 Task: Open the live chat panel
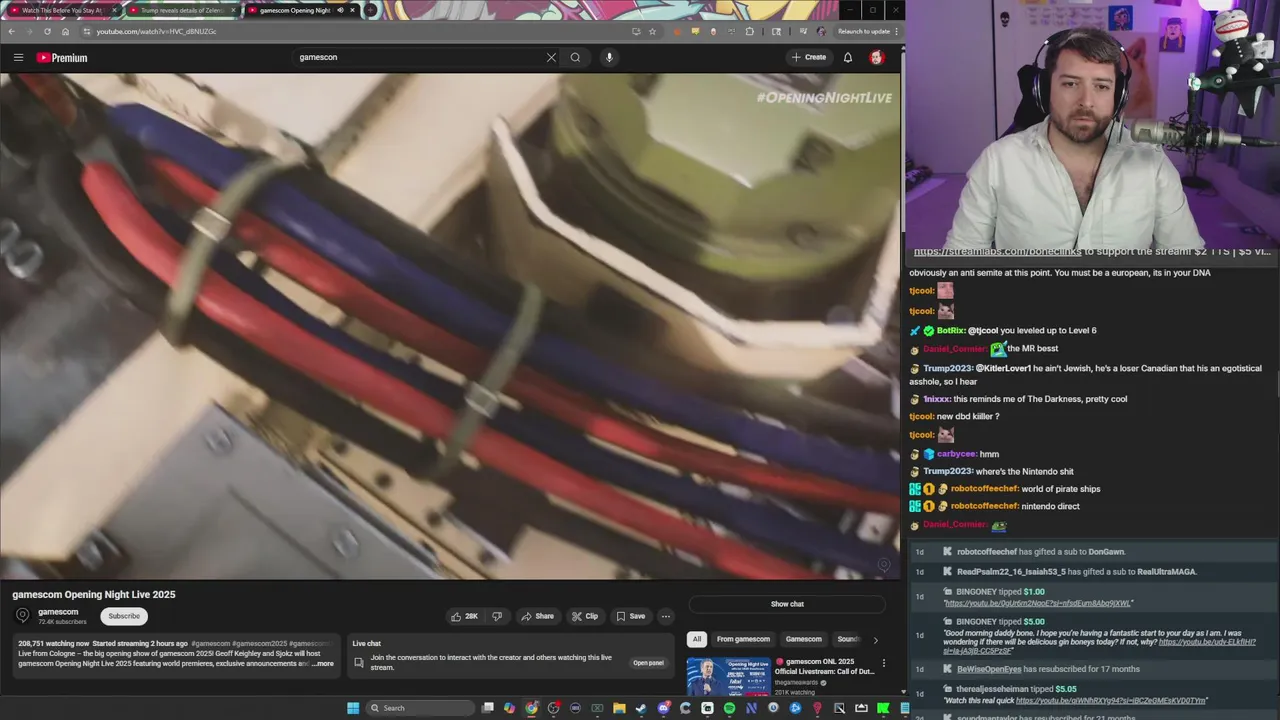tap(648, 663)
